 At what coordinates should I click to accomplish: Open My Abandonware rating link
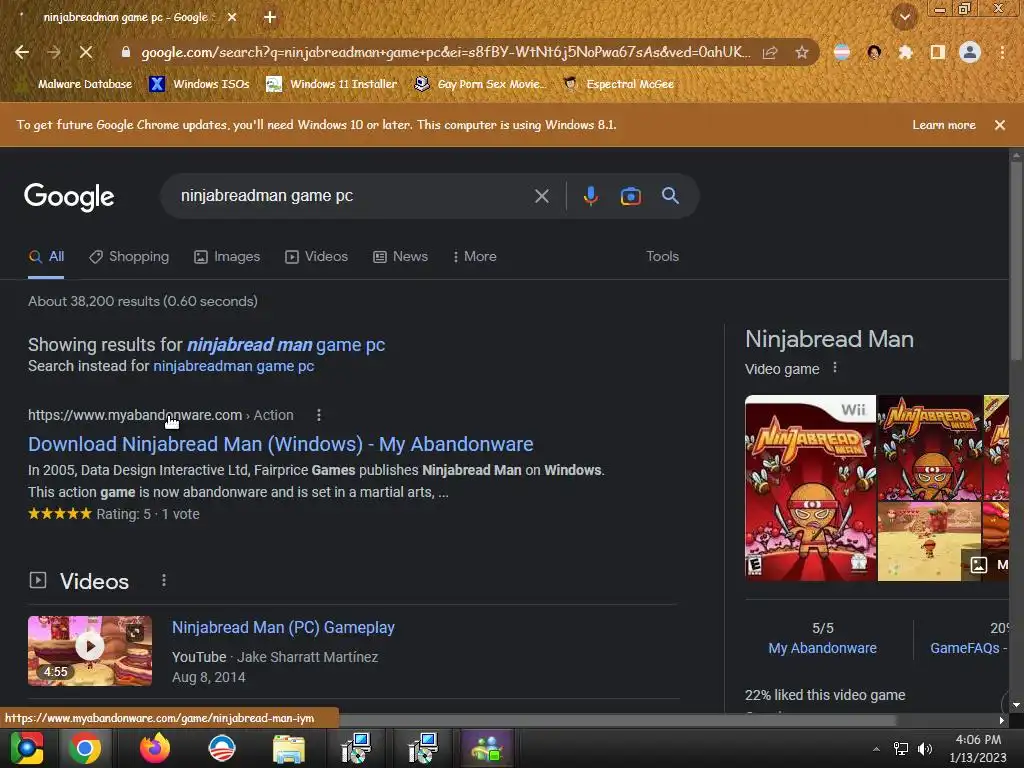[x=822, y=648]
